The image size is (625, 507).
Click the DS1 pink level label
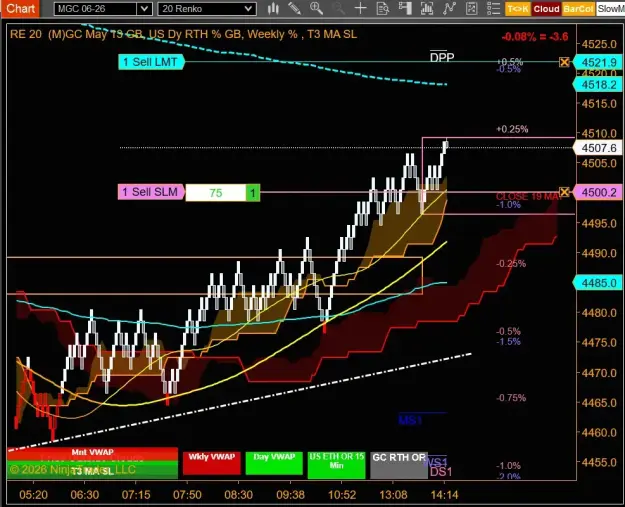(x=441, y=472)
